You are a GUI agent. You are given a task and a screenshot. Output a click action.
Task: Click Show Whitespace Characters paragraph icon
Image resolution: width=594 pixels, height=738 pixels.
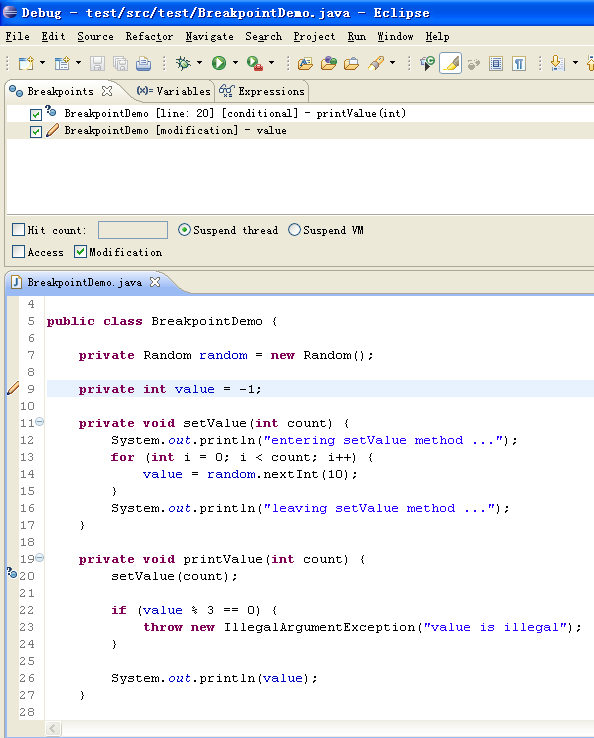click(x=519, y=63)
